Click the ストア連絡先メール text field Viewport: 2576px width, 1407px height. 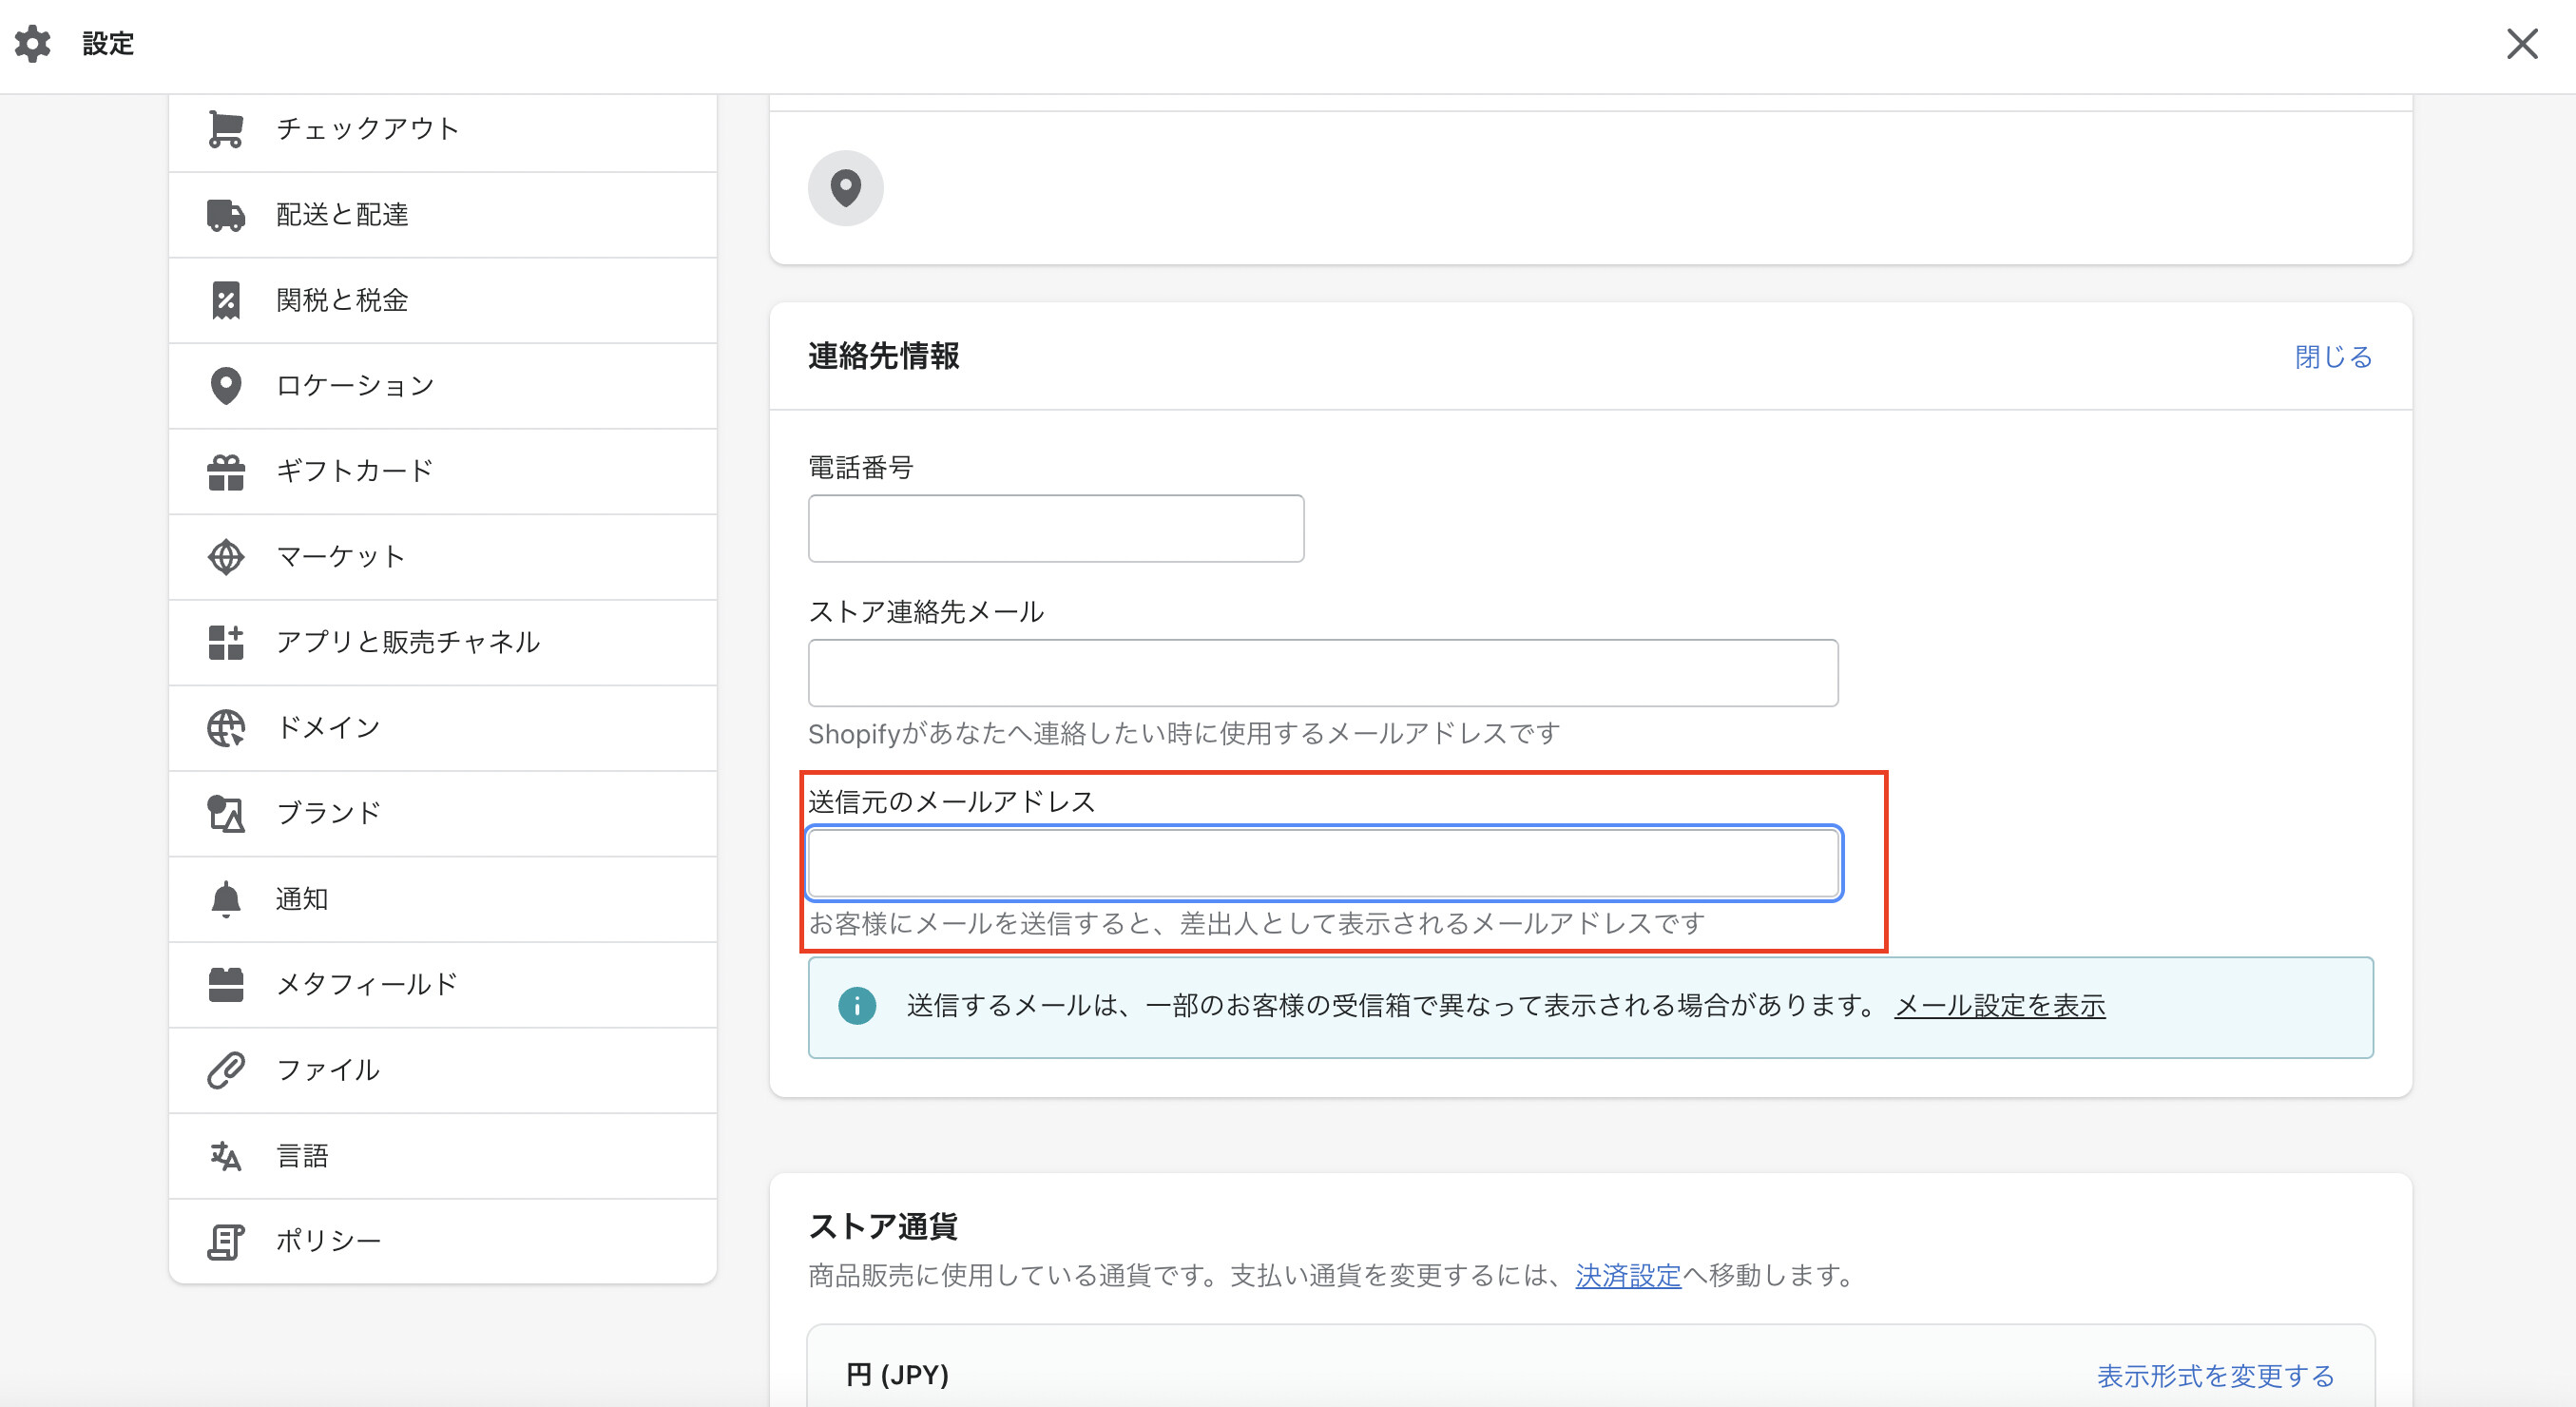[x=1323, y=673]
